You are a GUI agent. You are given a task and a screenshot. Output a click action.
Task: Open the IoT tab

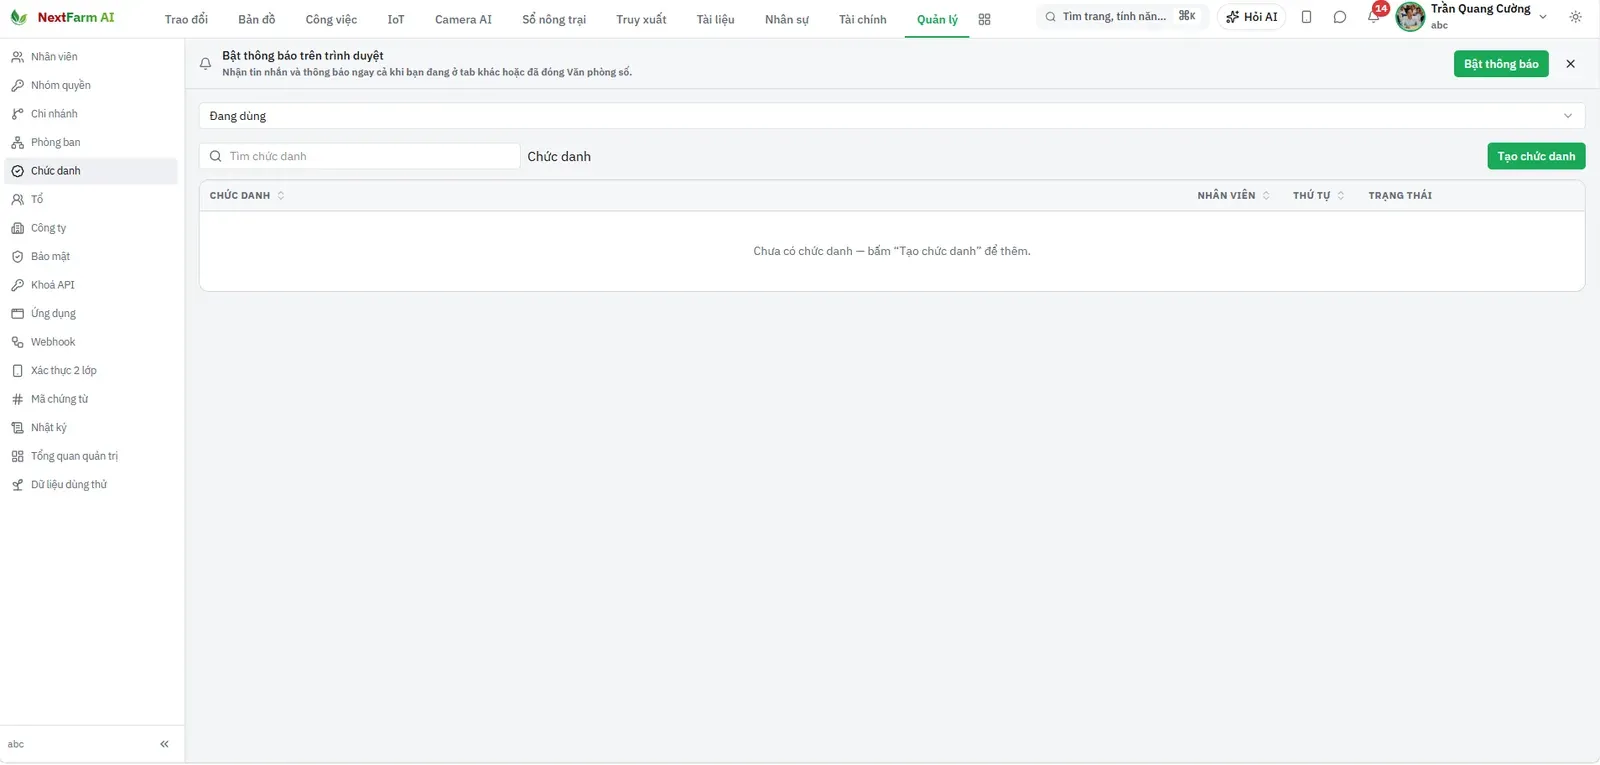[x=396, y=20]
